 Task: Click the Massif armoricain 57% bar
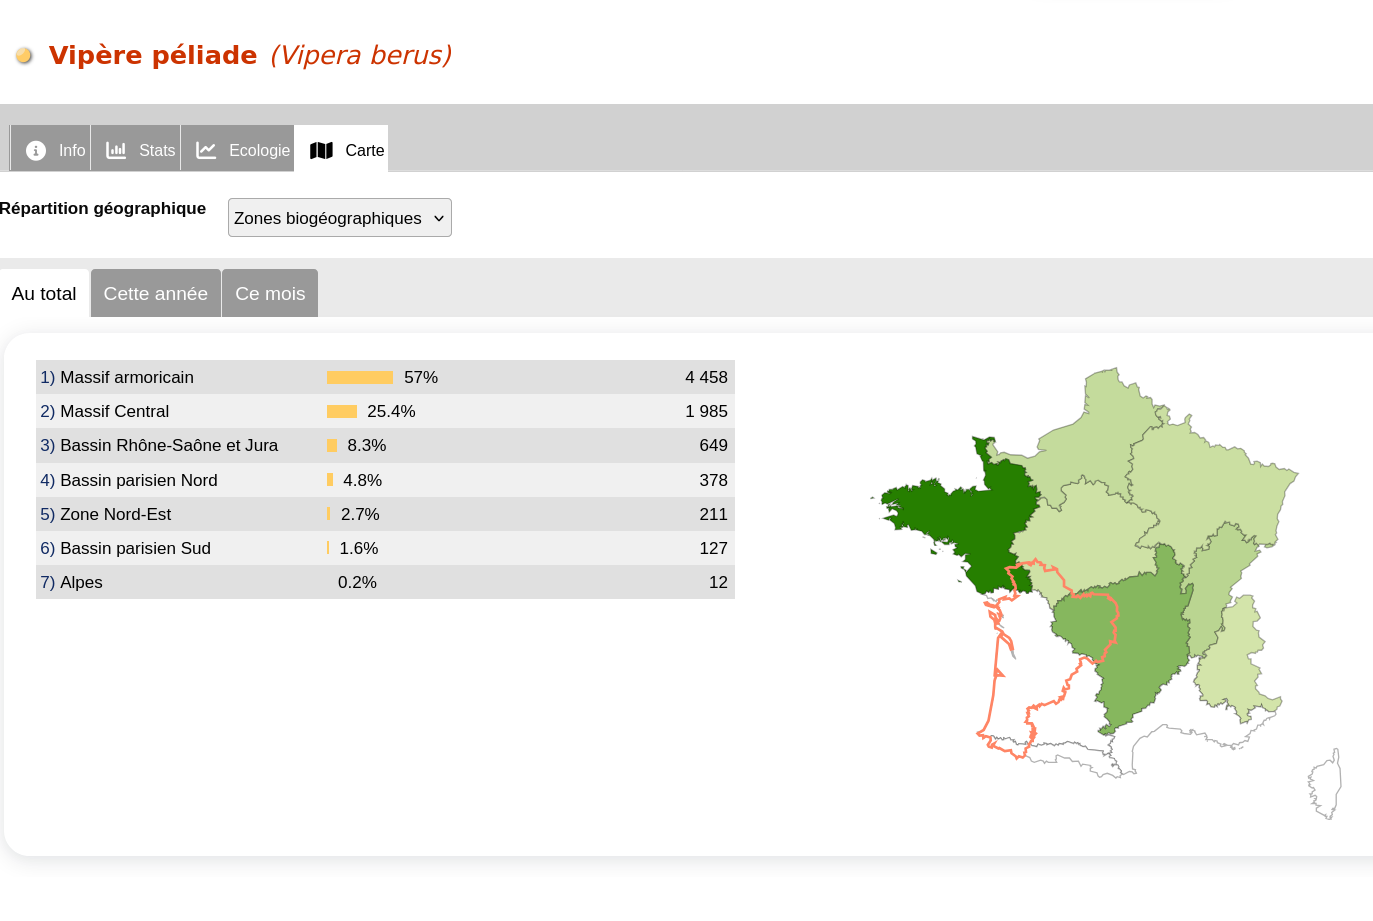pyautogui.click(x=360, y=377)
